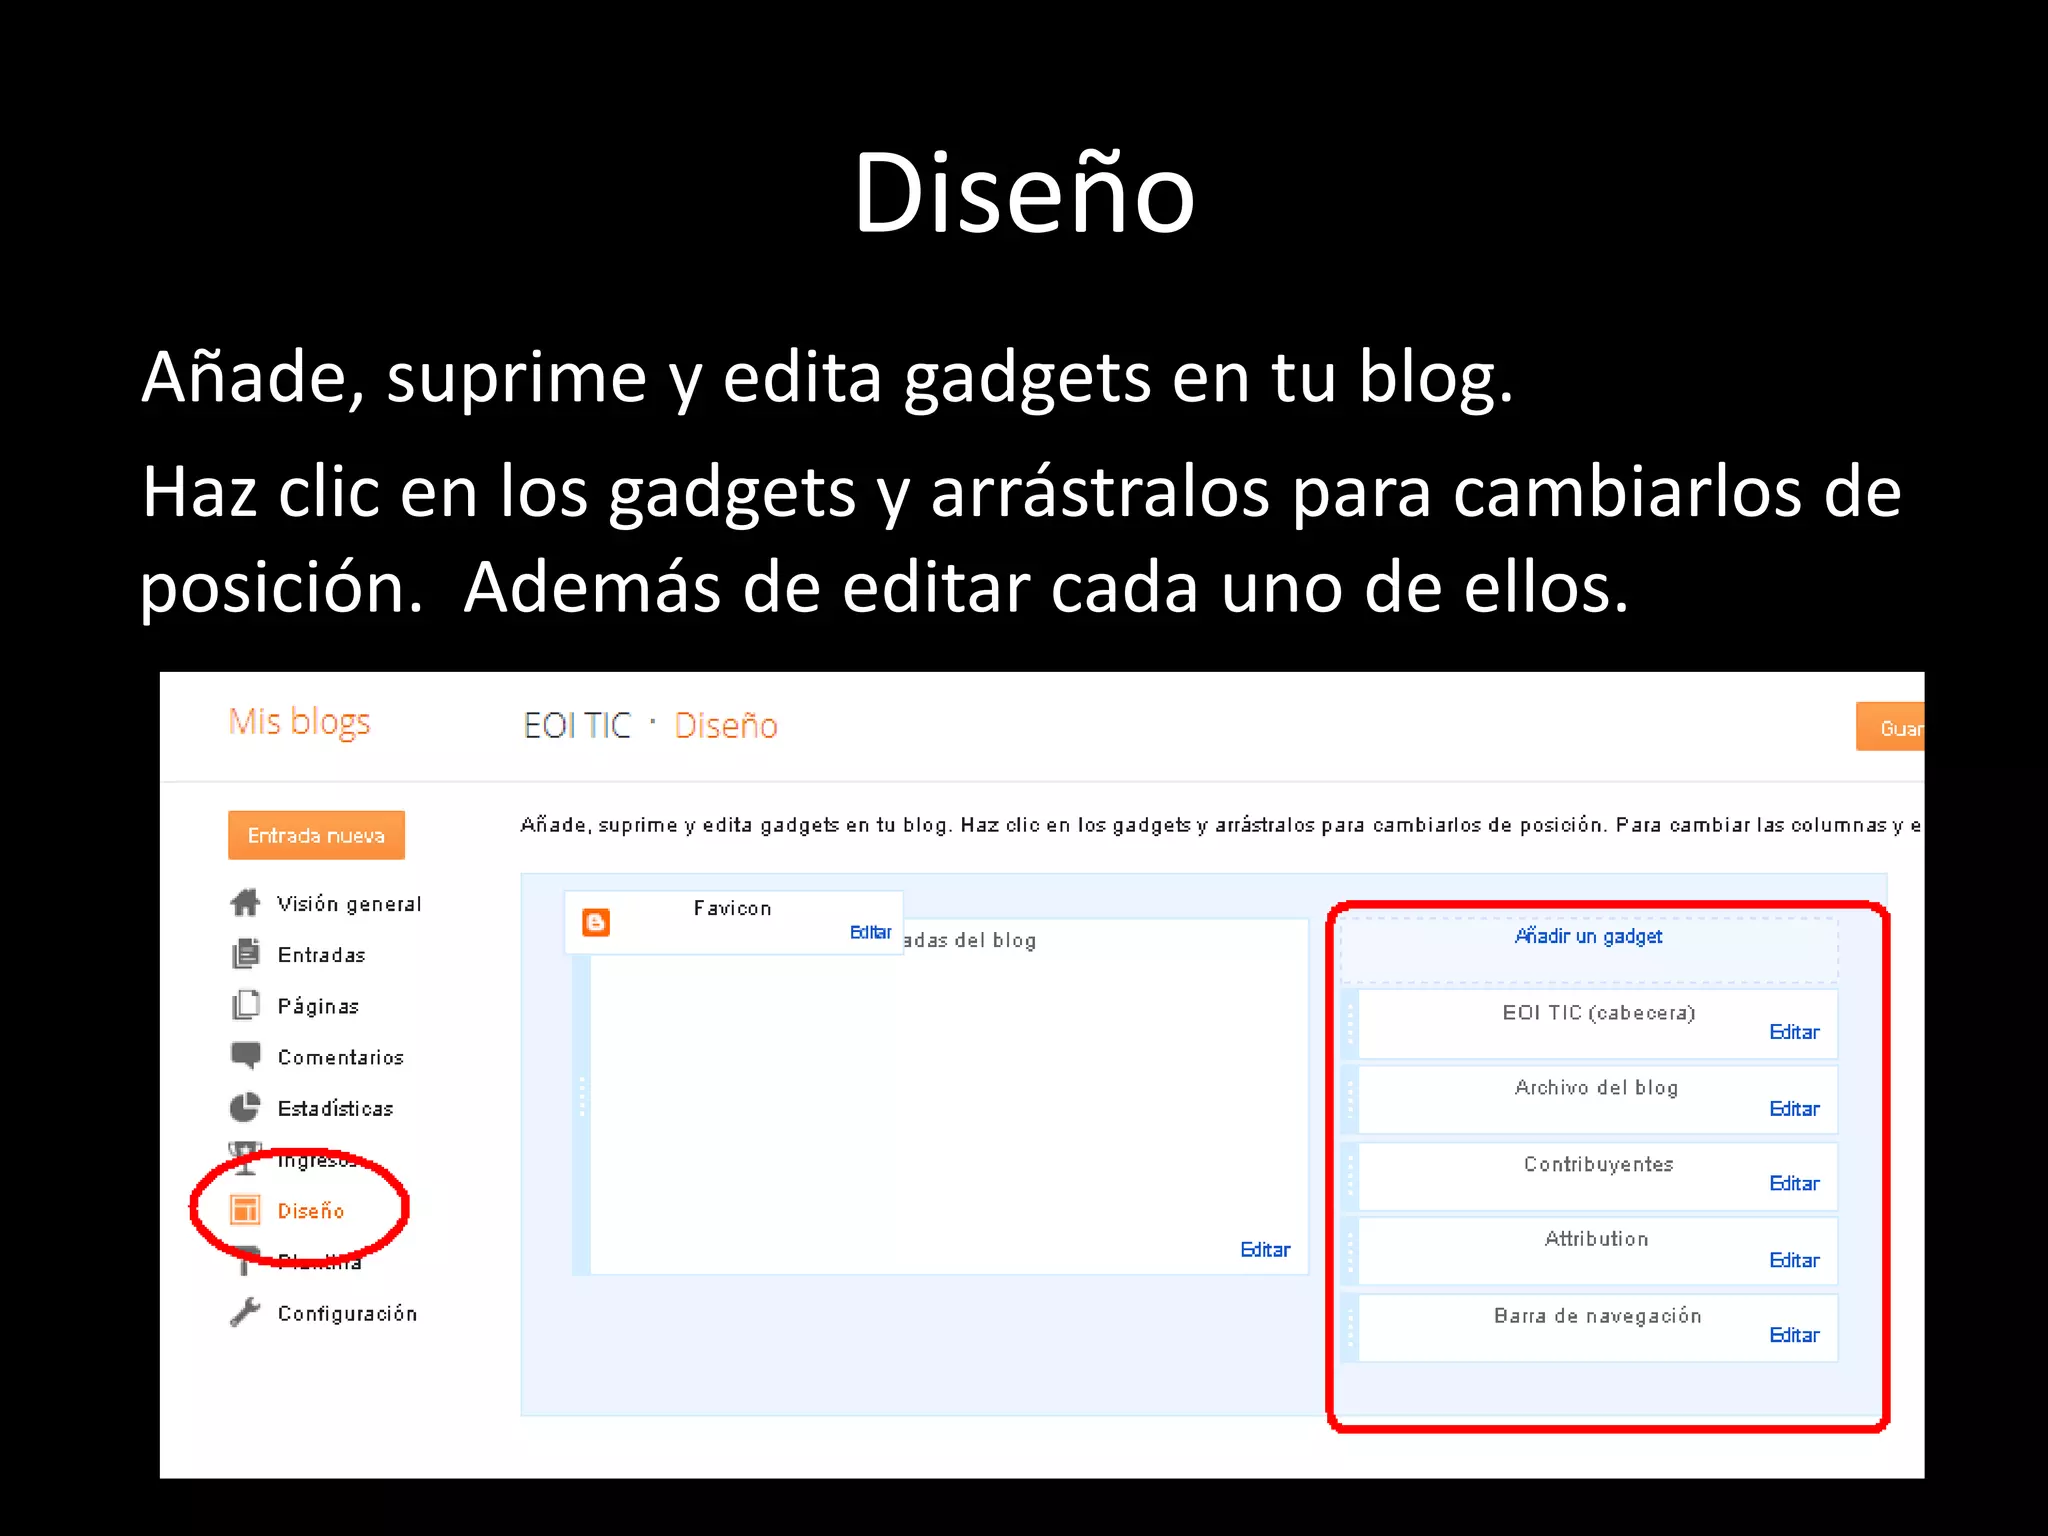Edit the Barra de navegación gadget

1794,1335
